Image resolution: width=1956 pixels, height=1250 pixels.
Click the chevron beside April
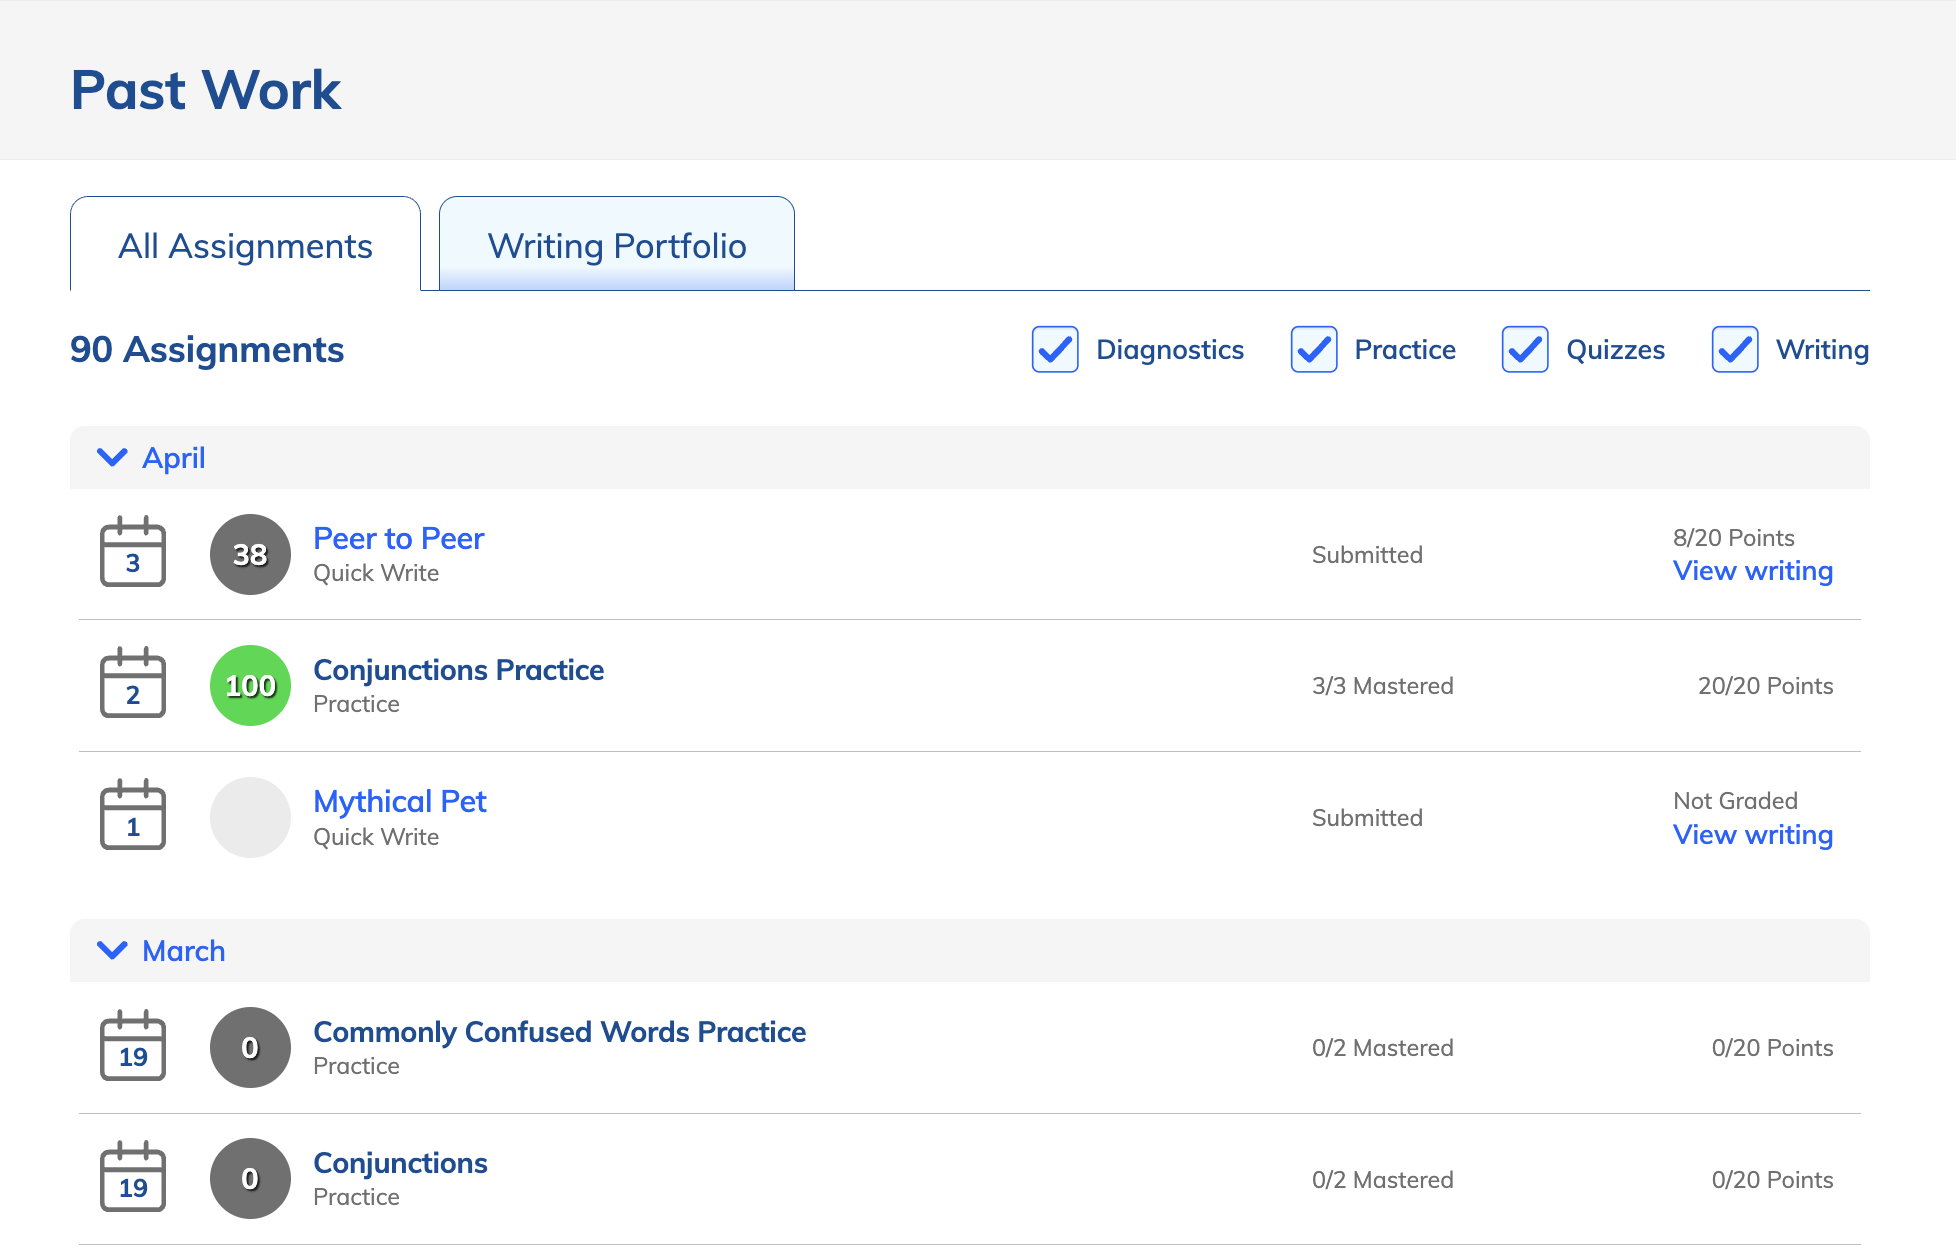(x=112, y=458)
